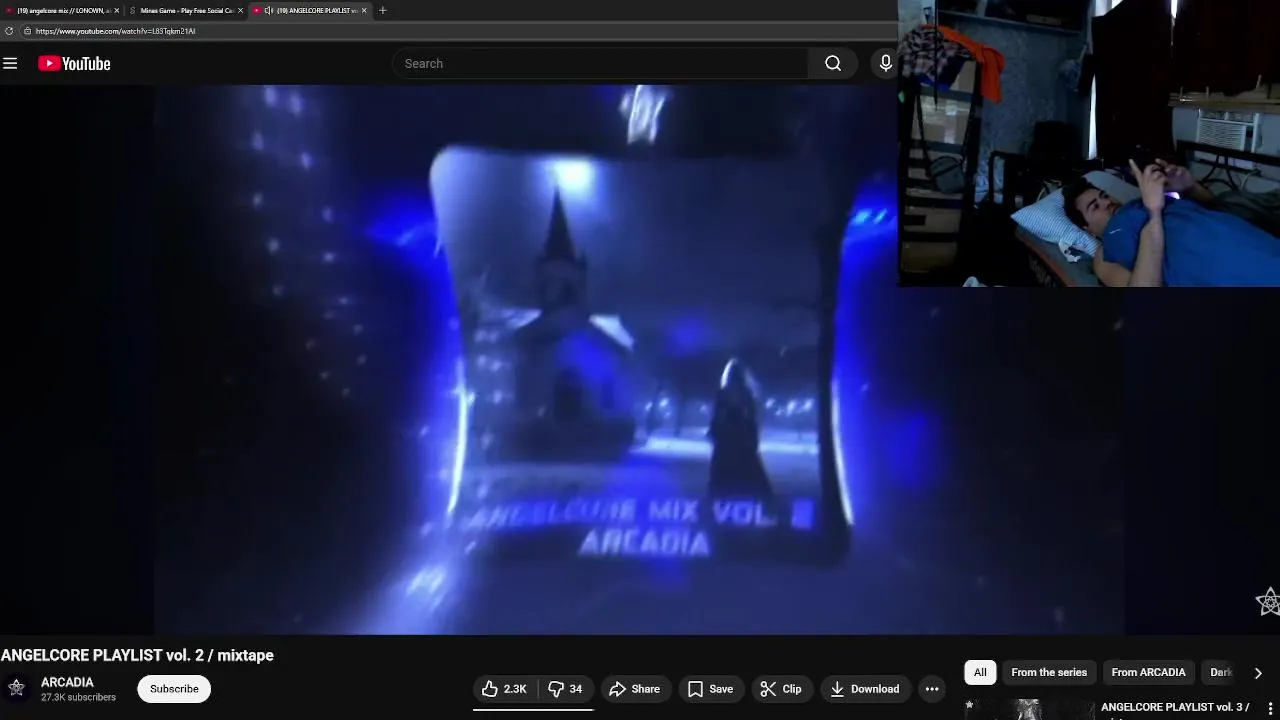Close the ANGELCORE PLAYLIST tab
Image resolution: width=1280 pixels, height=720 pixels.
(x=364, y=10)
